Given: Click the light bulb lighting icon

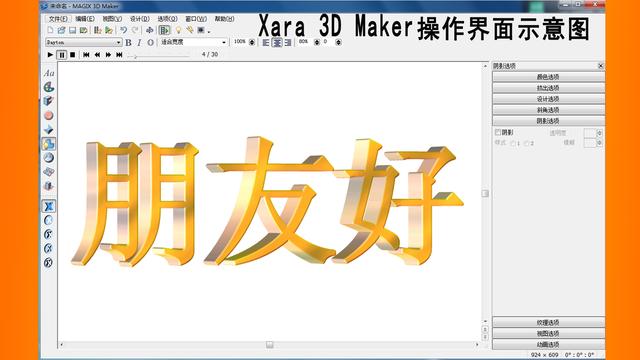Looking at the screenshot, I should click(x=178, y=30).
